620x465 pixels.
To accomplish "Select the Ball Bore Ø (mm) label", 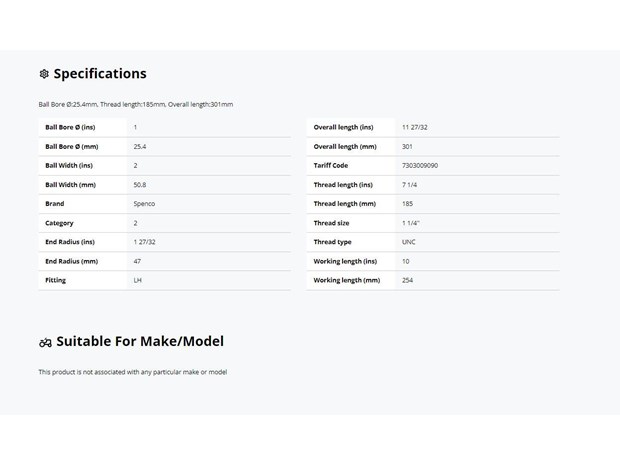I will tap(72, 146).
